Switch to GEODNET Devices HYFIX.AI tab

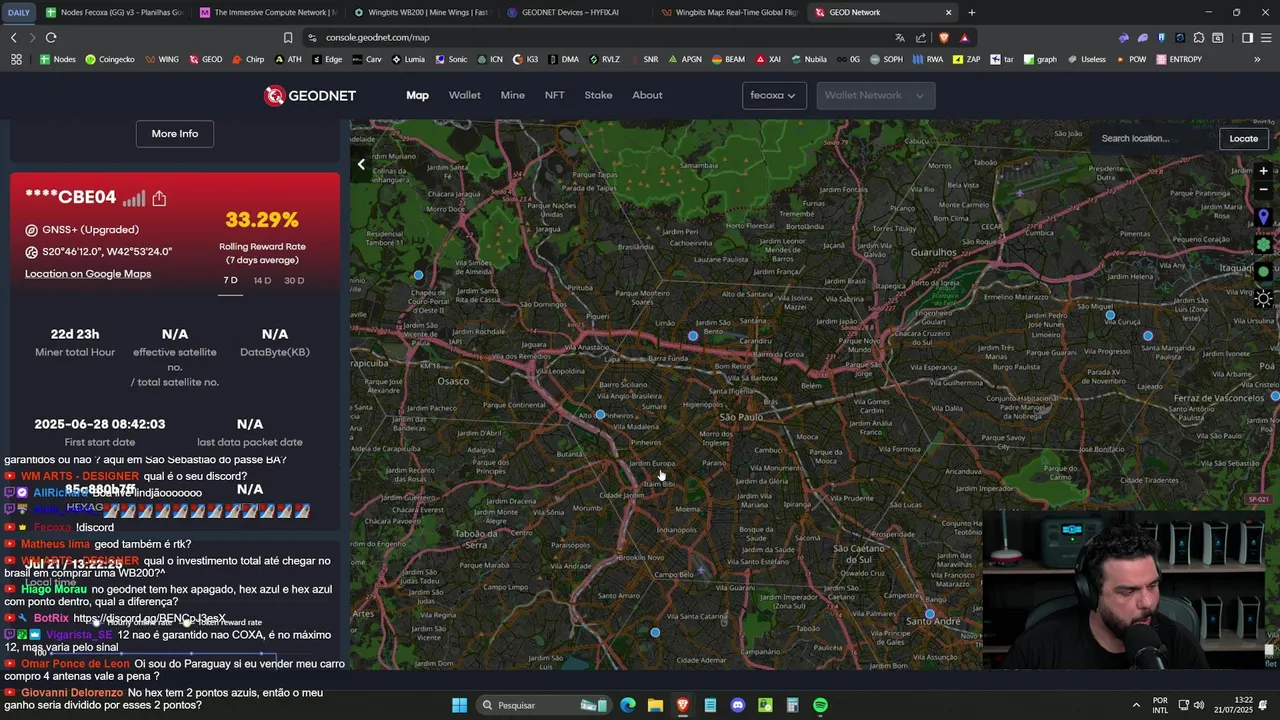(x=575, y=12)
